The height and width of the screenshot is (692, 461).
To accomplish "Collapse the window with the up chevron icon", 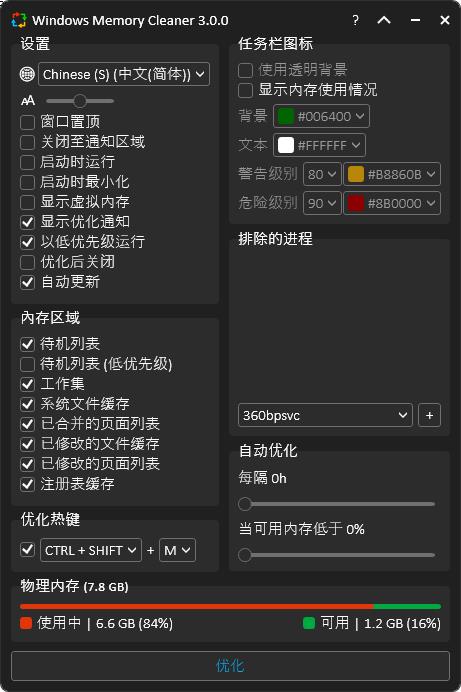I will pos(384,20).
